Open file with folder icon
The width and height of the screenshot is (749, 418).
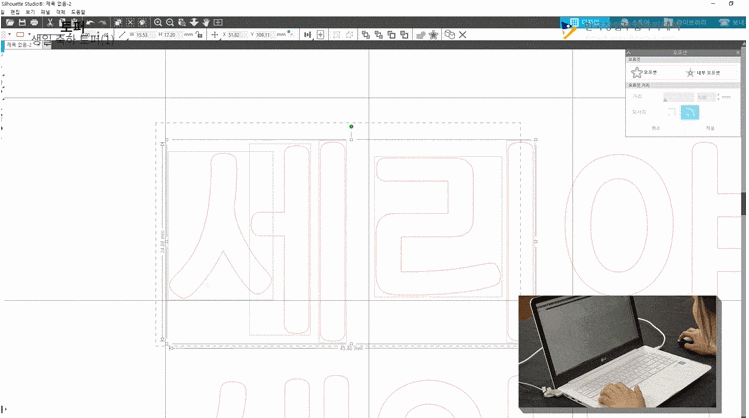(x=10, y=22)
